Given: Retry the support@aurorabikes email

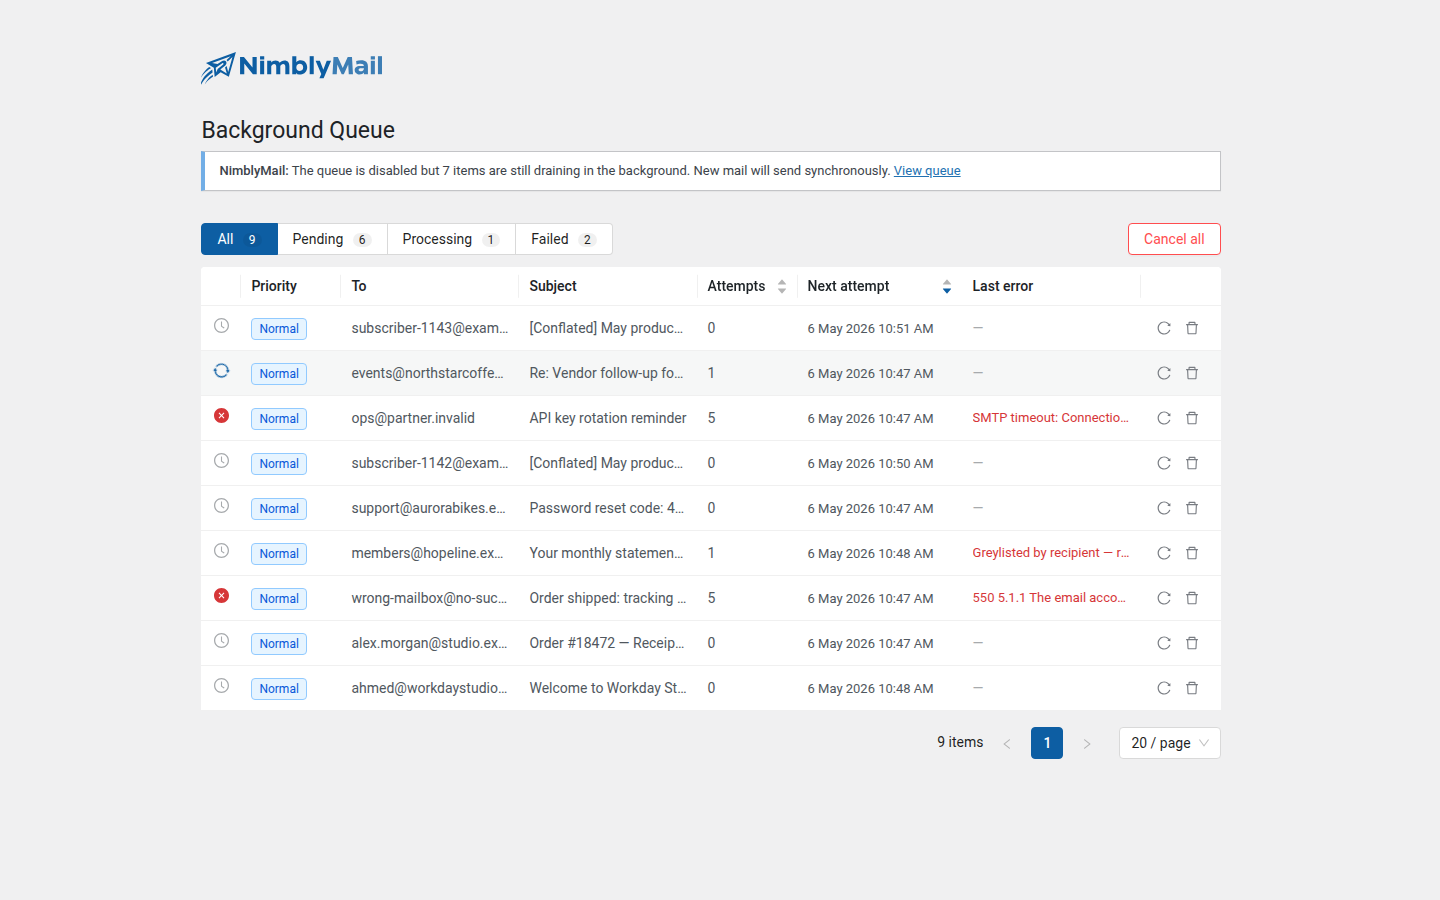Looking at the screenshot, I should pos(1164,508).
